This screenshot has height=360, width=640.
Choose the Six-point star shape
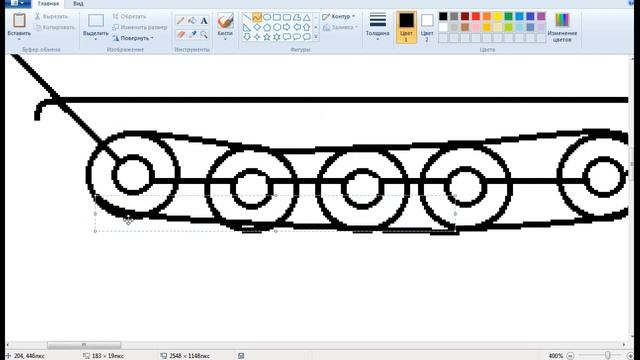point(277,37)
